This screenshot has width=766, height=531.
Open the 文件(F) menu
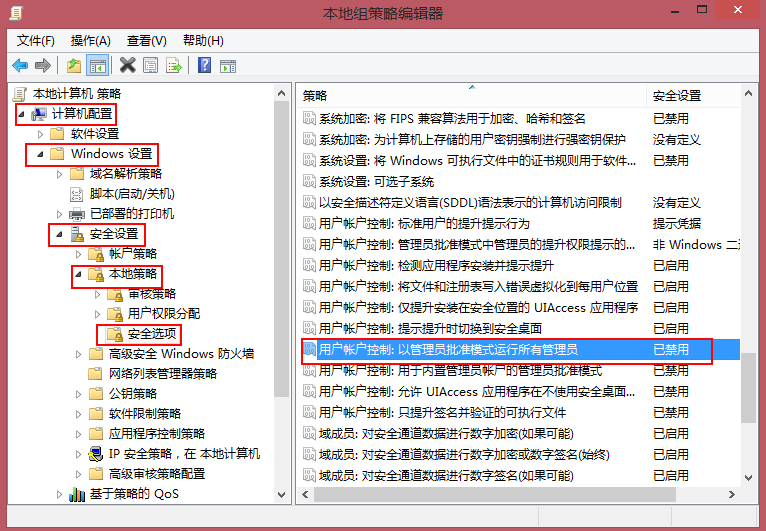tap(36, 41)
